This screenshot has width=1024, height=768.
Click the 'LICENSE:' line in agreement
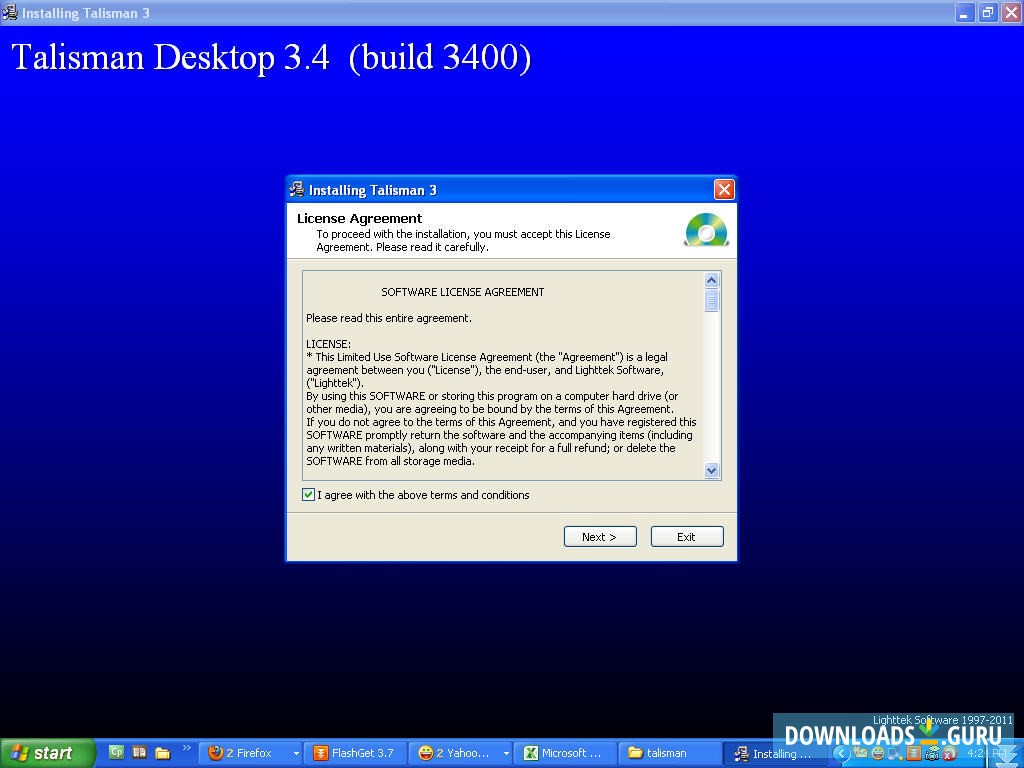click(x=328, y=344)
